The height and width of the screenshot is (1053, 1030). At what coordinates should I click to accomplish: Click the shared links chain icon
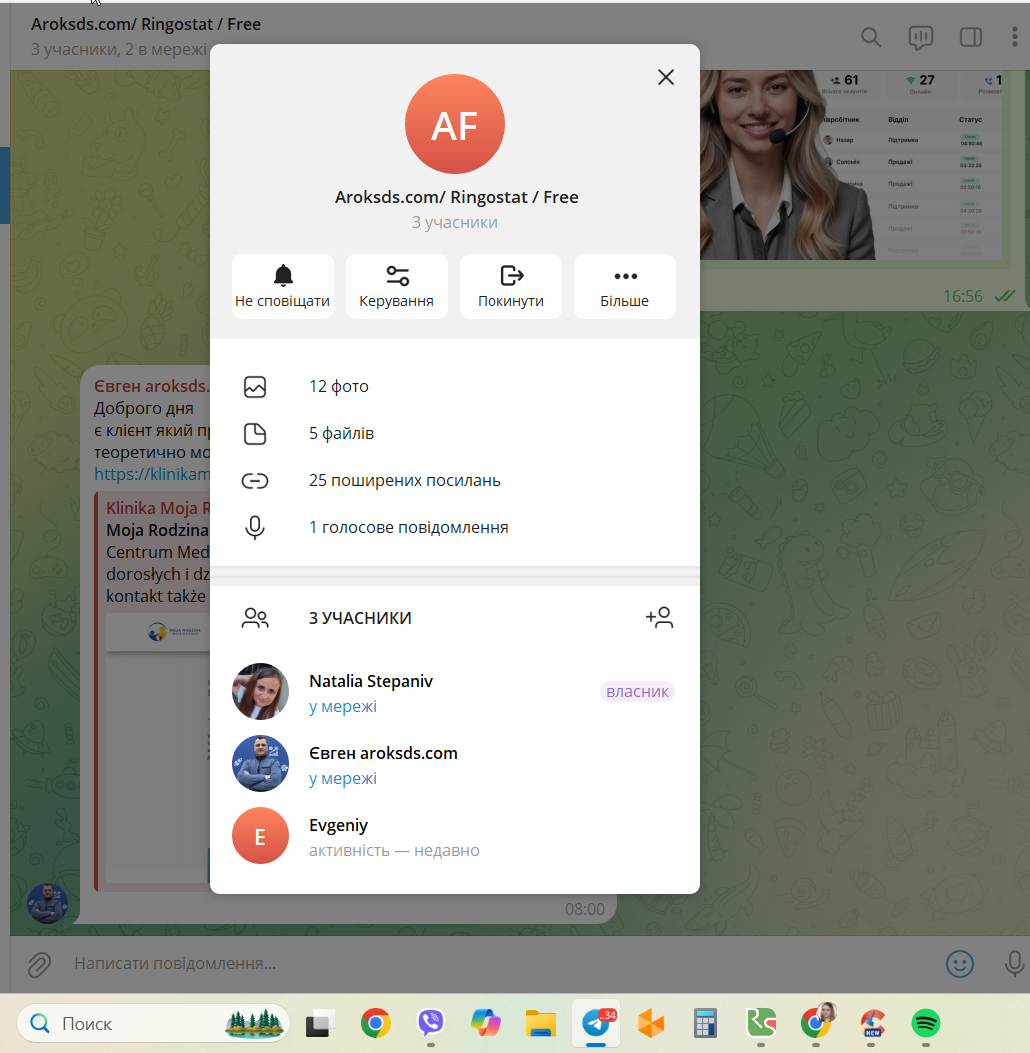coord(255,481)
